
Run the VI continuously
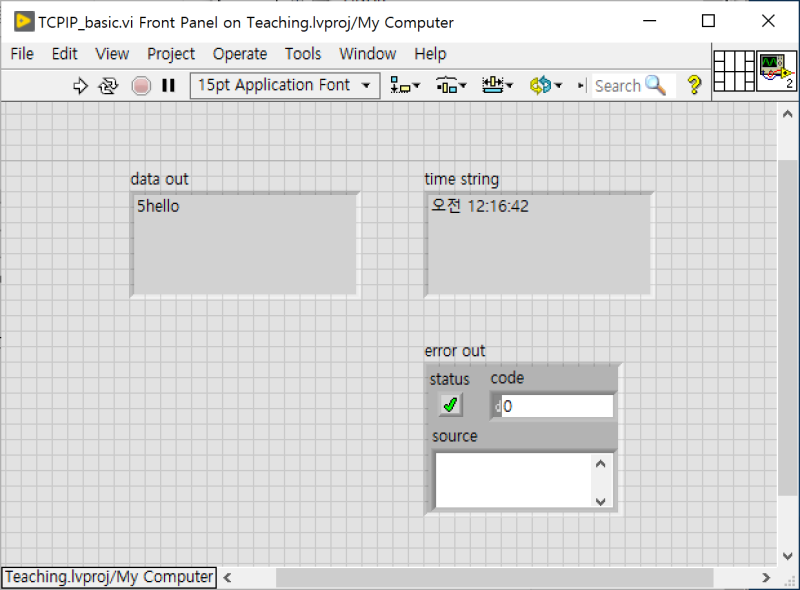[x=109, y=85]
